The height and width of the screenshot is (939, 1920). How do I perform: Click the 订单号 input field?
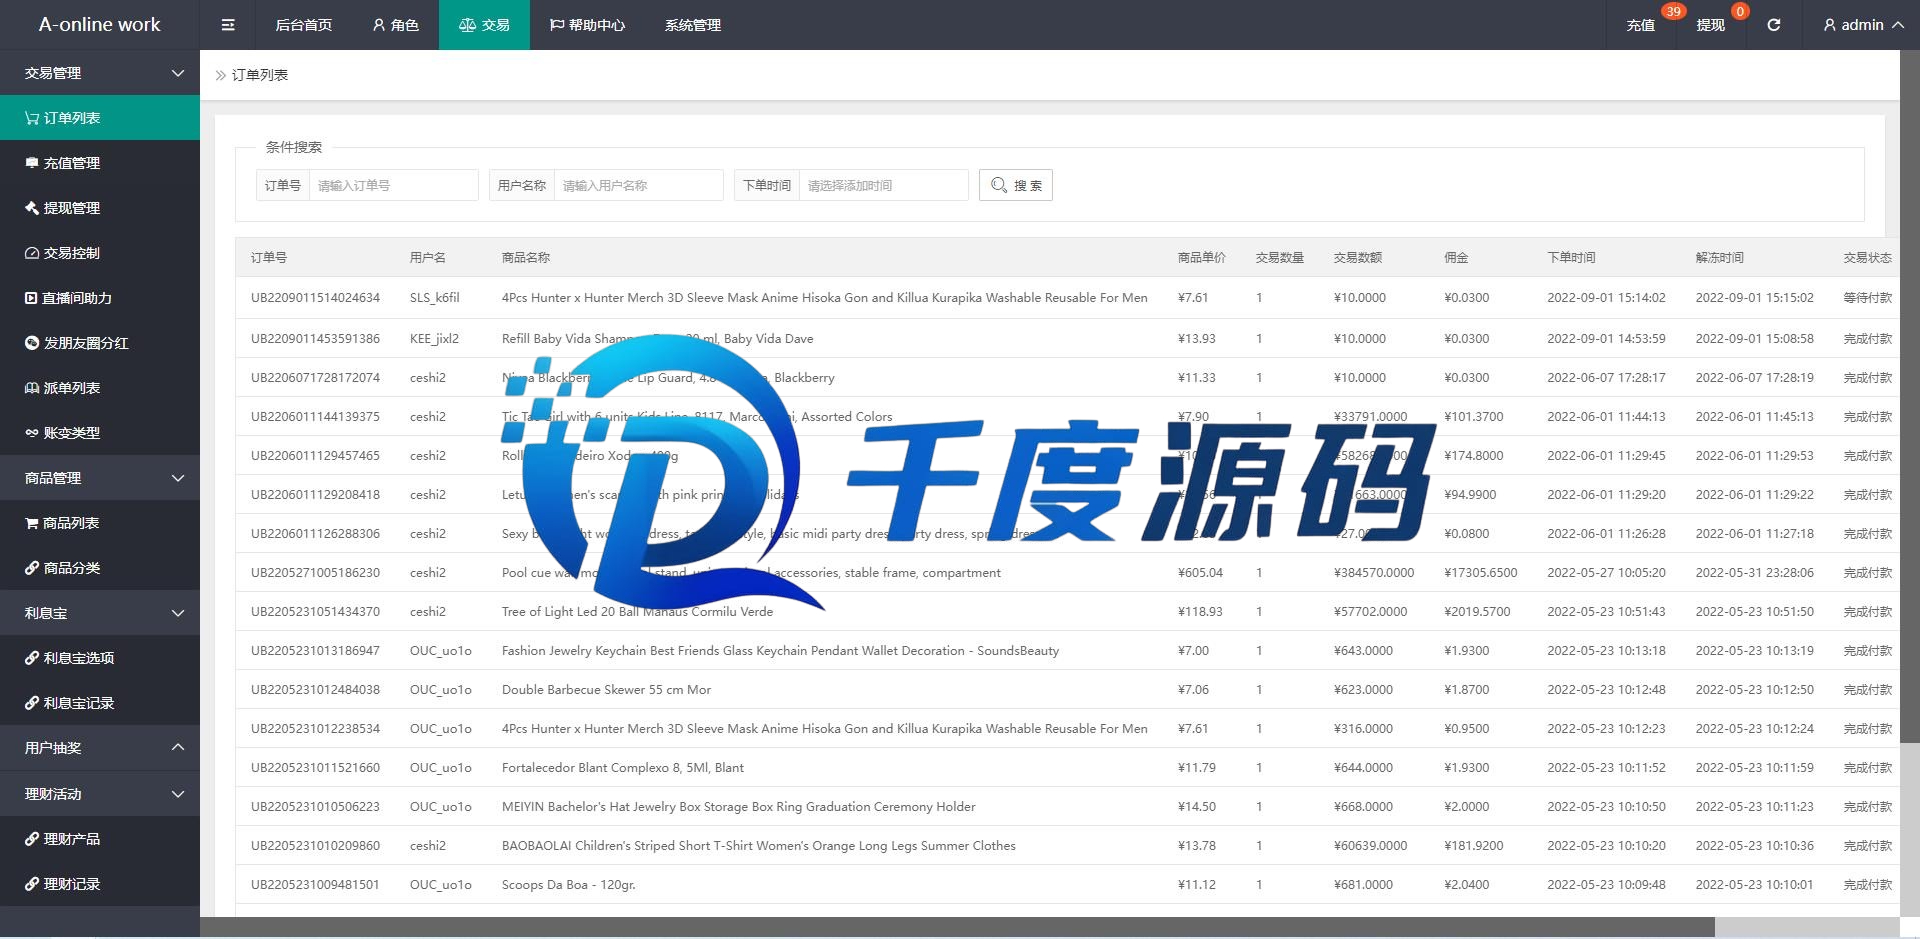[x=394, y=185]
